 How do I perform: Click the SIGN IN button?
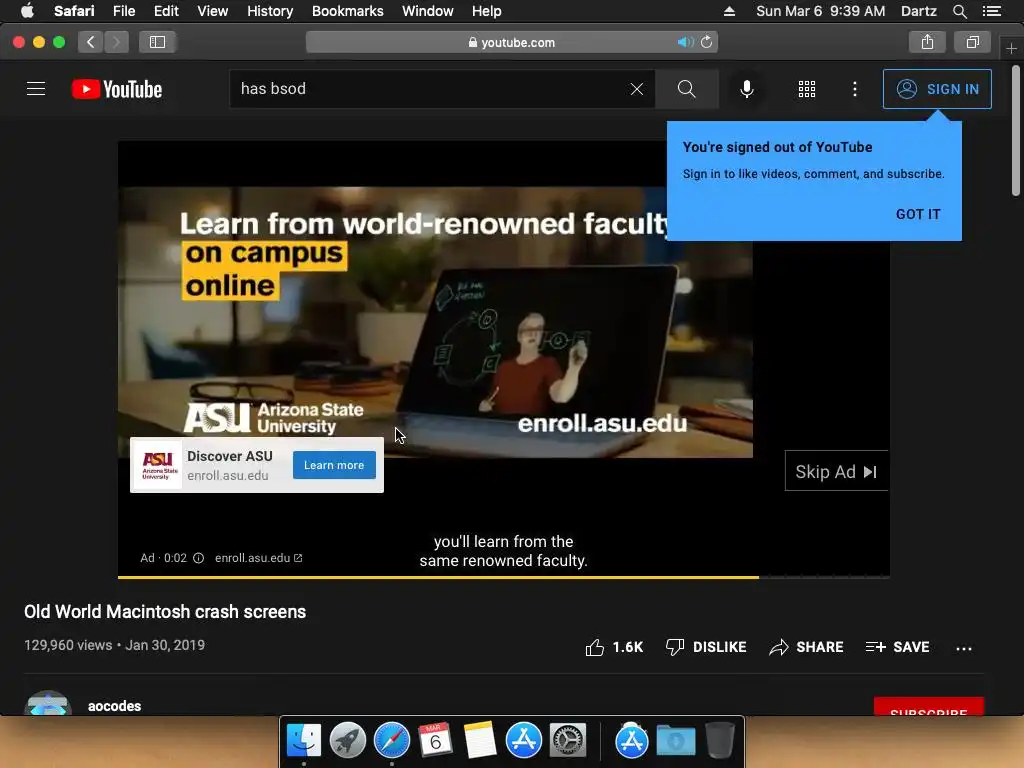point(936,89)
